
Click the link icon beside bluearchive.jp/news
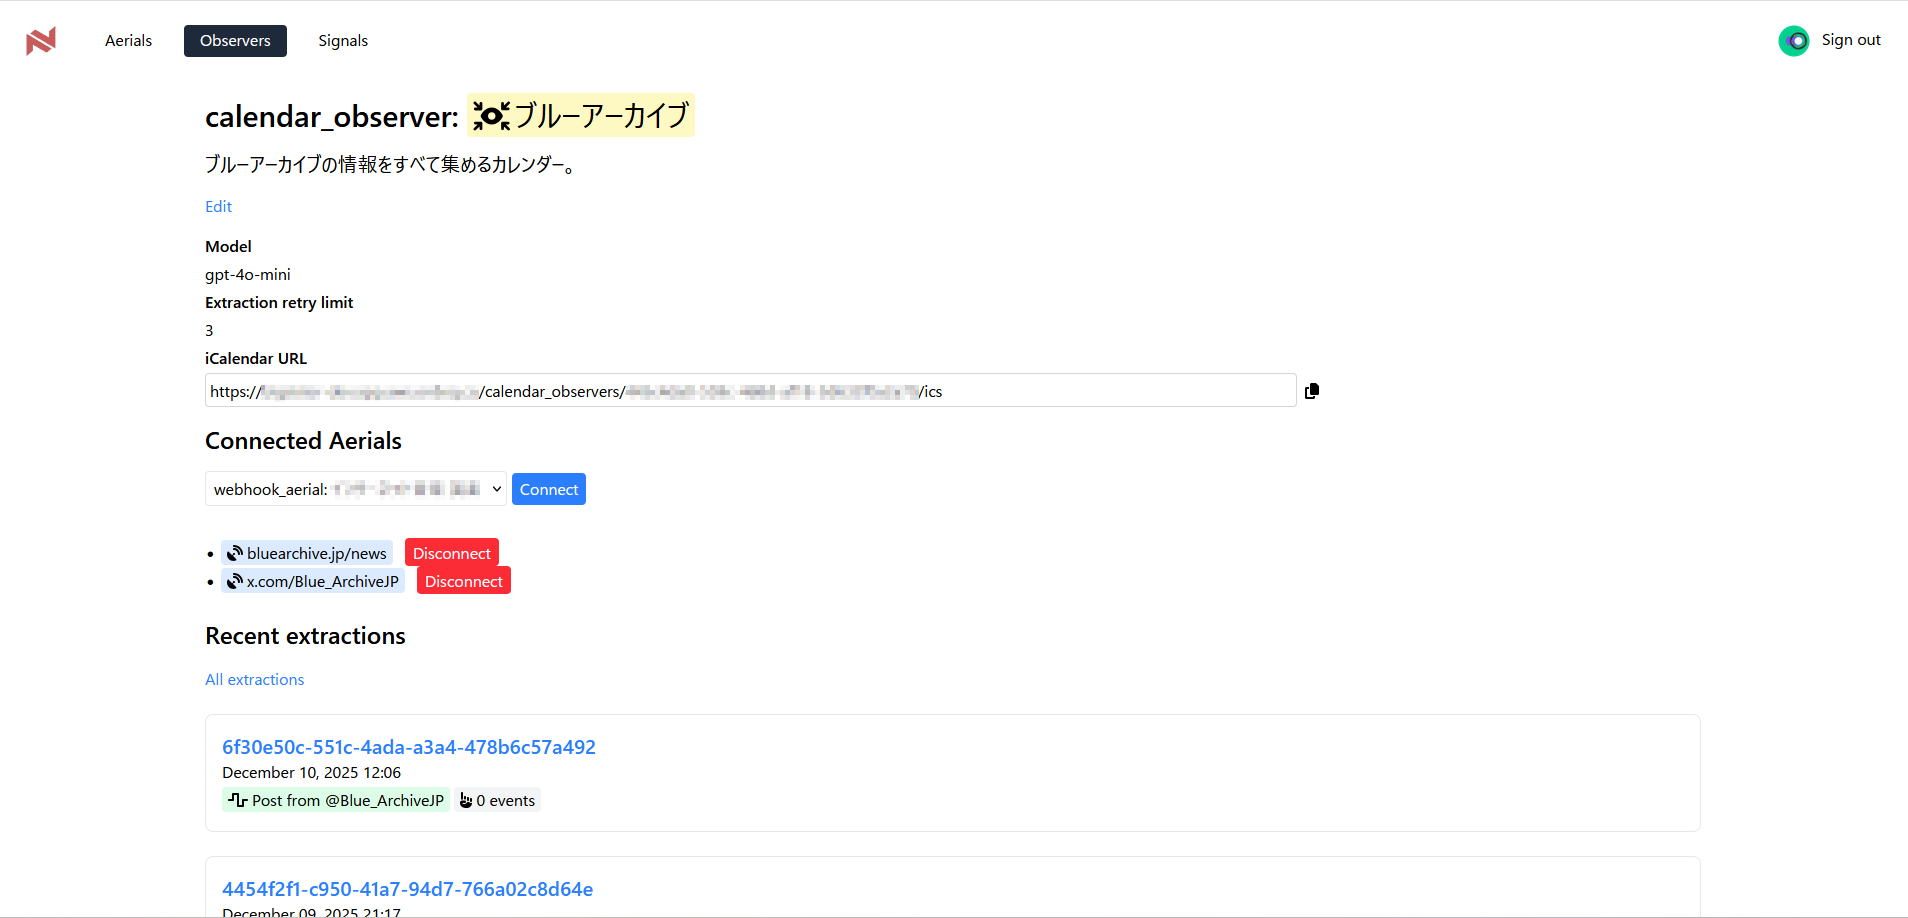[234, 552]
